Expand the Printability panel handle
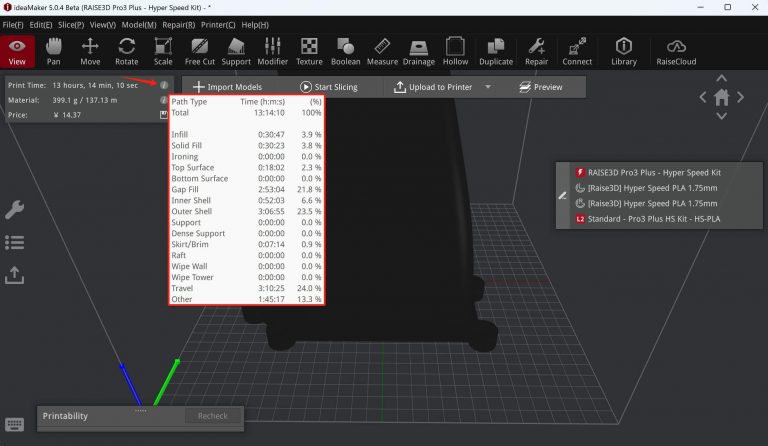The height and width of the screenshot is (446, 768). (141, 411)
